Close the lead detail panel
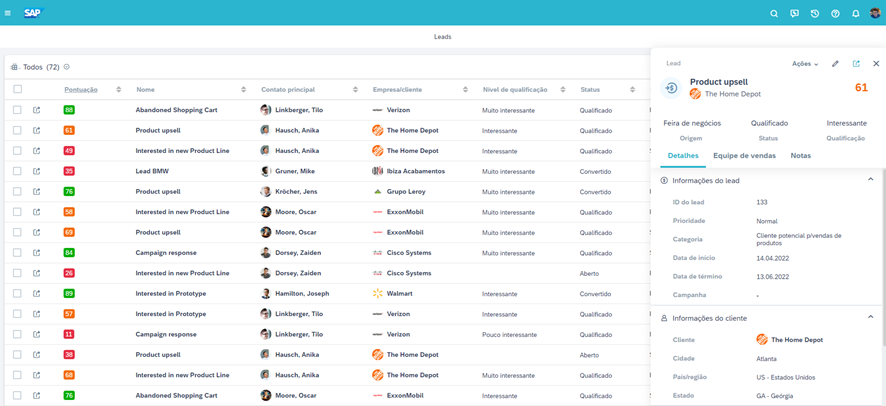This screenshot has width=886, height=406. click(876, 64)
